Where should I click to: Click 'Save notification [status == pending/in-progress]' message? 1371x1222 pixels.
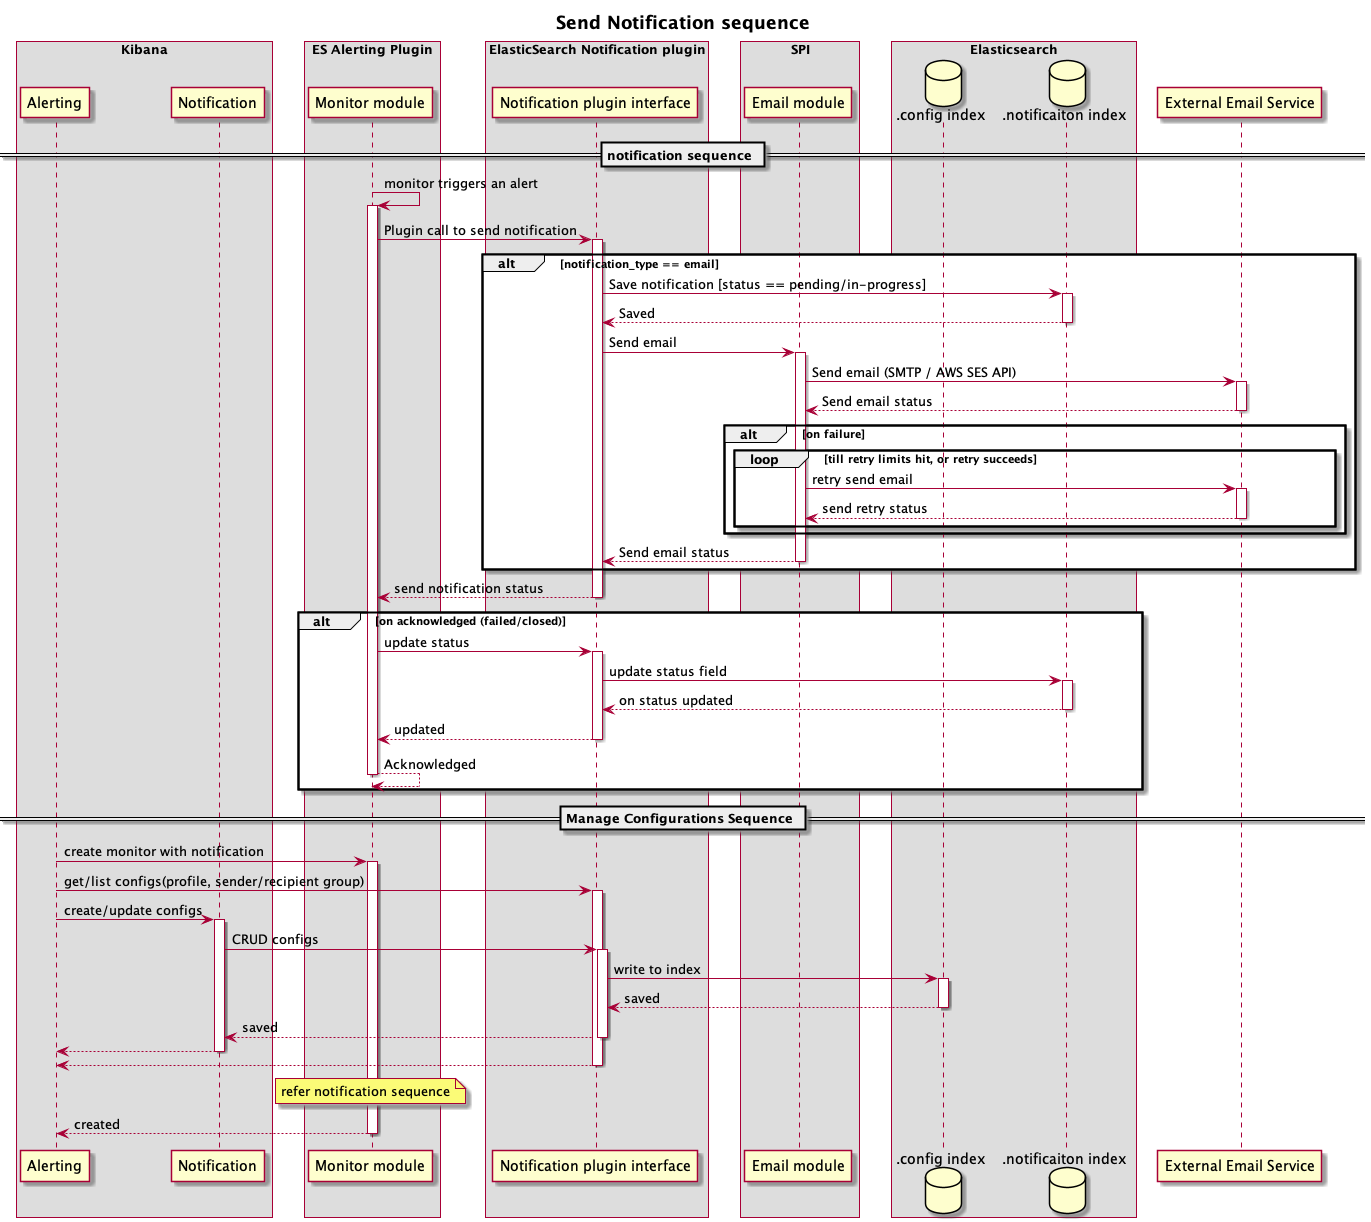pos(767,285)
